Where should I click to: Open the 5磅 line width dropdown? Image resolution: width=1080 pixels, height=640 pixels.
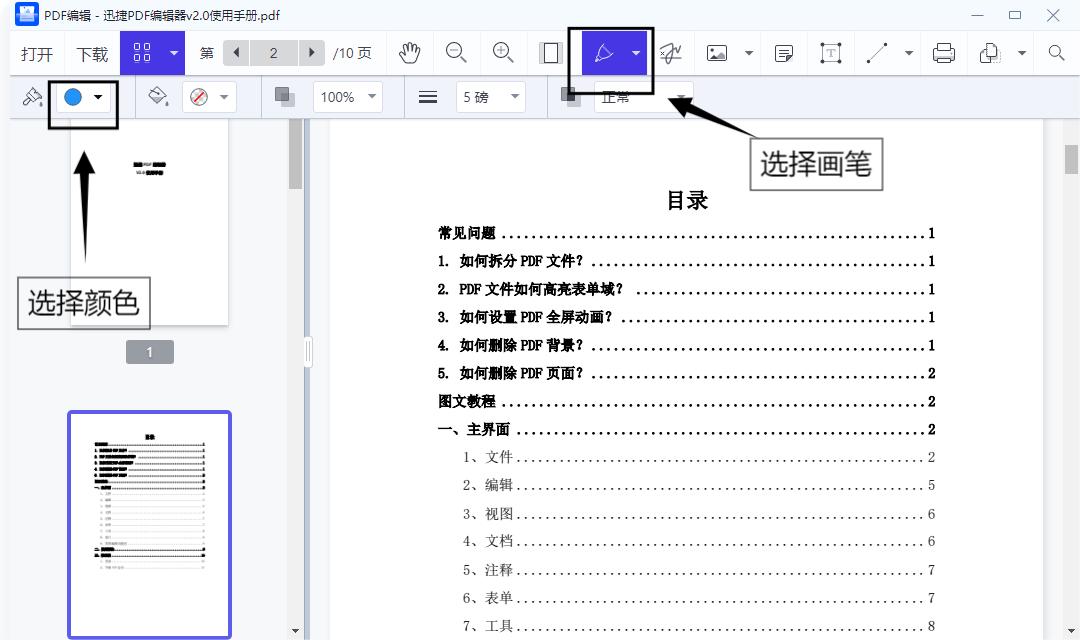pyautogui.click(x=490, y=97)
